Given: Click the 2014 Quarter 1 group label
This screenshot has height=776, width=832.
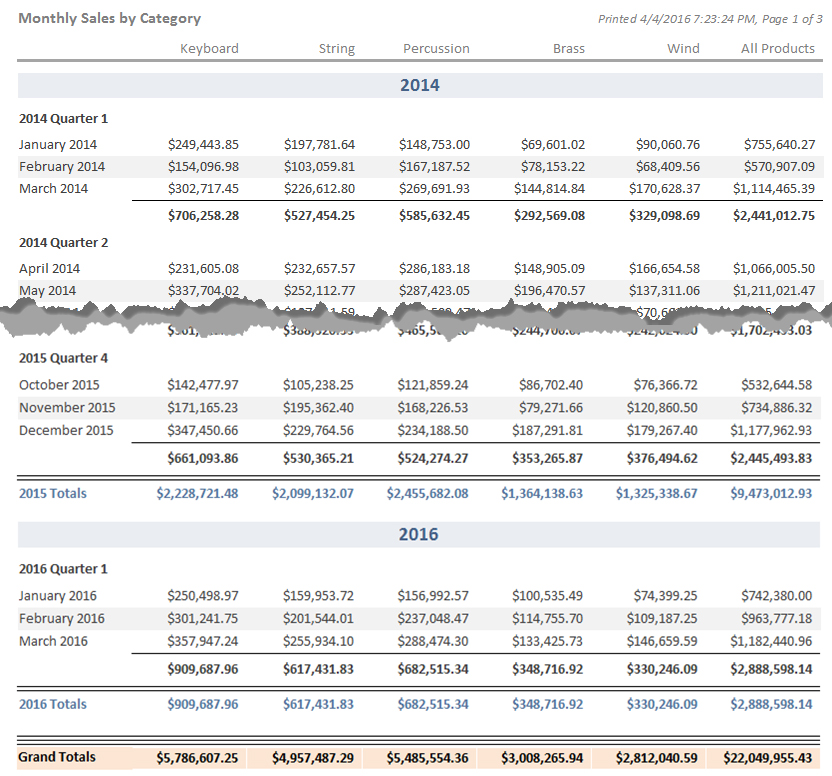Looking at the screenshot, I should click(x=63, y=118).
